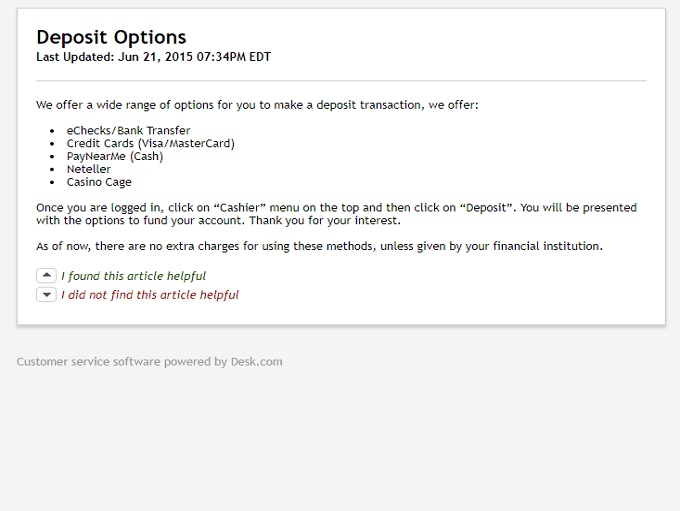Click the "no extra charges" paragraph
This screenshot has width=680, height=511.
(x=319, y=246)
